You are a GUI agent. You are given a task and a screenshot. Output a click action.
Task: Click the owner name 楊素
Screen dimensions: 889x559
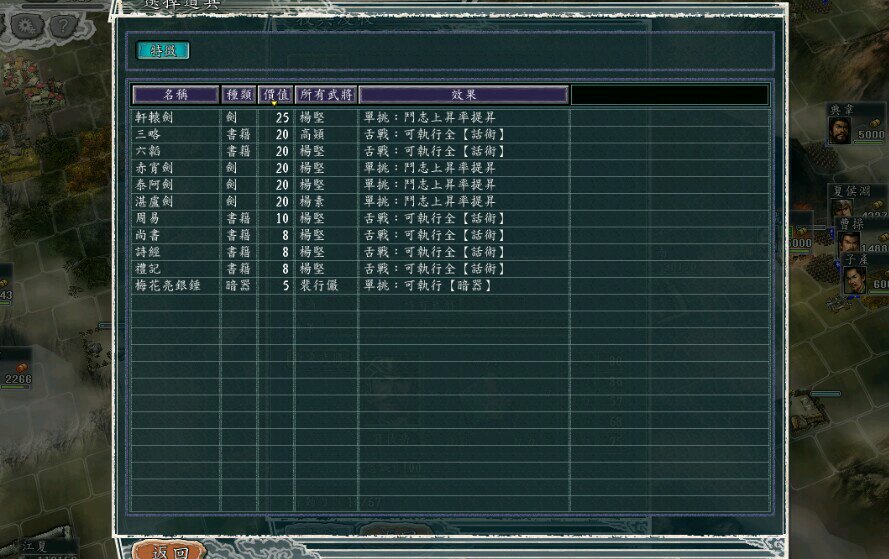click(312, 201)
